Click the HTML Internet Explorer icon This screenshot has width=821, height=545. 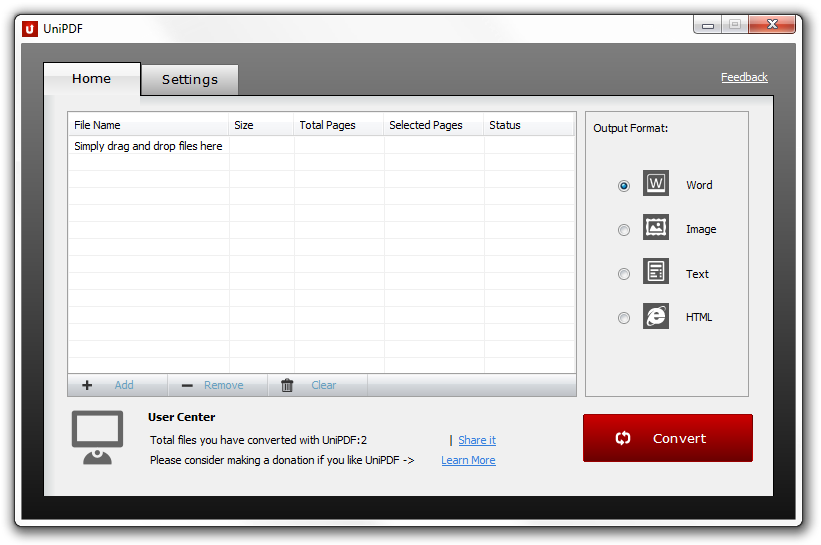[x=656, y=316]
